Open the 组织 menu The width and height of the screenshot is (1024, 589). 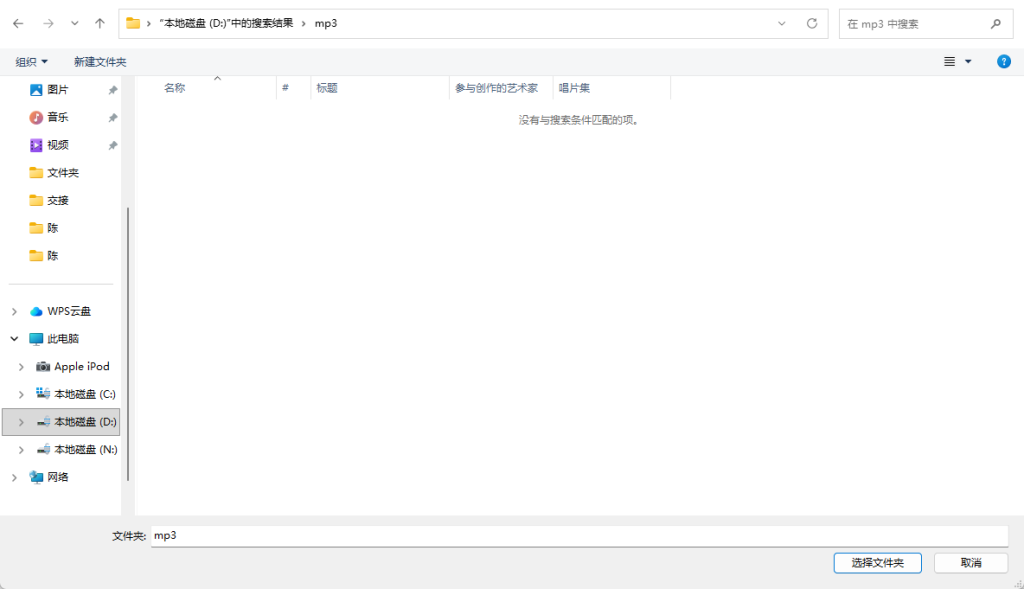tap(32, 62)
